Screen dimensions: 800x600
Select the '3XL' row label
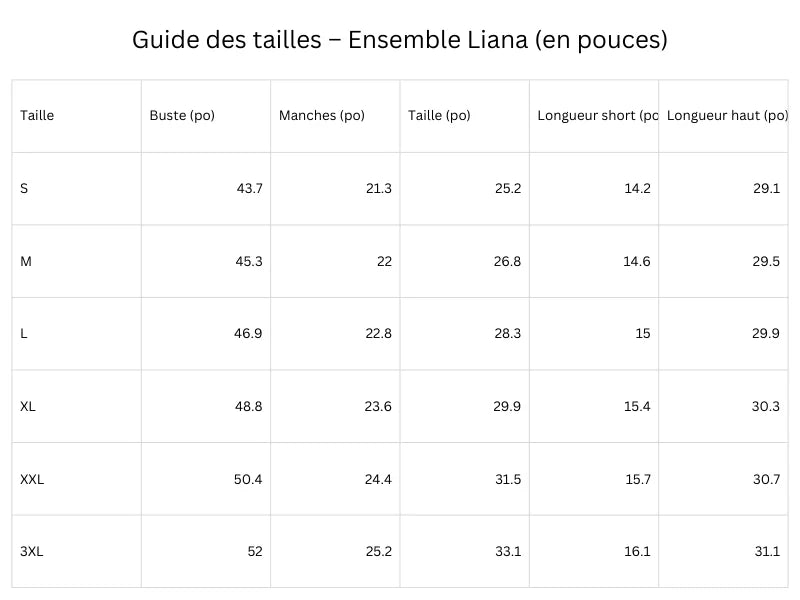point(31,552)
